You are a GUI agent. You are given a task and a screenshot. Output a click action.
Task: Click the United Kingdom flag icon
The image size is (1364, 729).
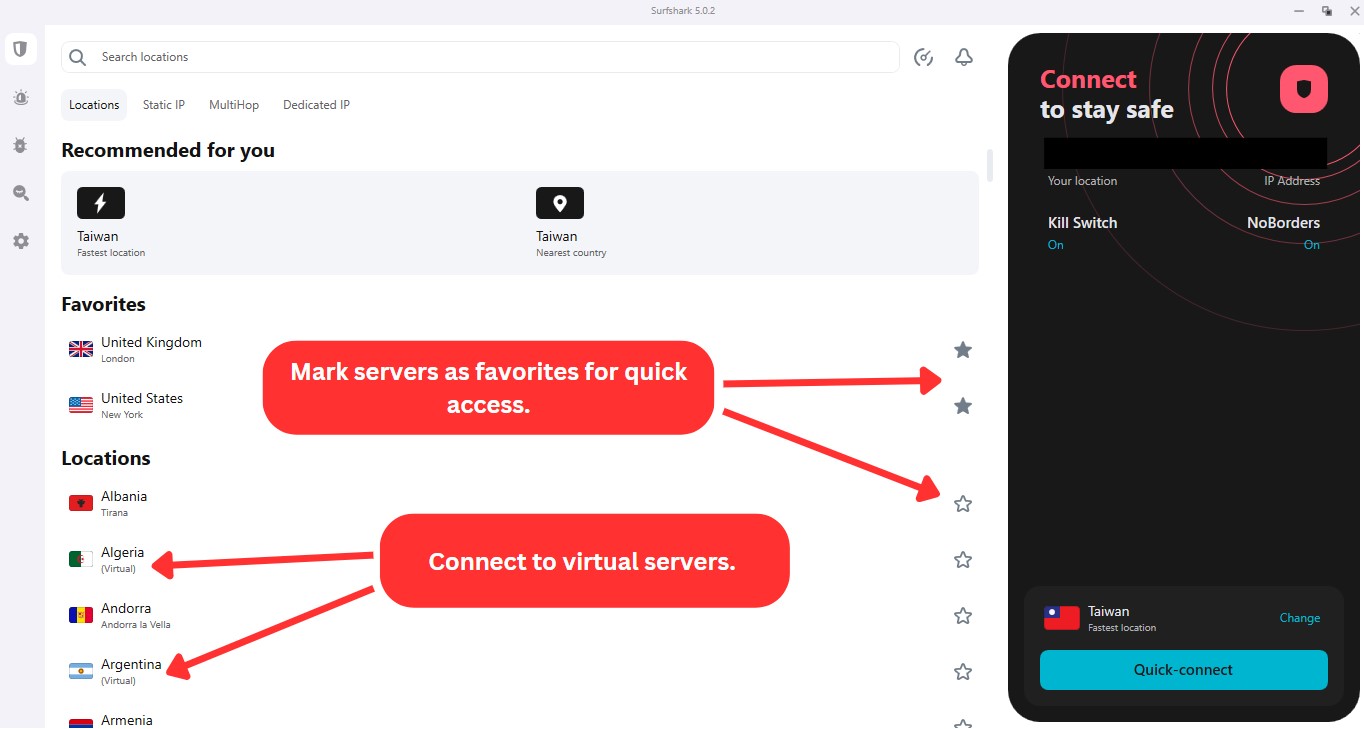pyautogui.click(x=81, y=349)
